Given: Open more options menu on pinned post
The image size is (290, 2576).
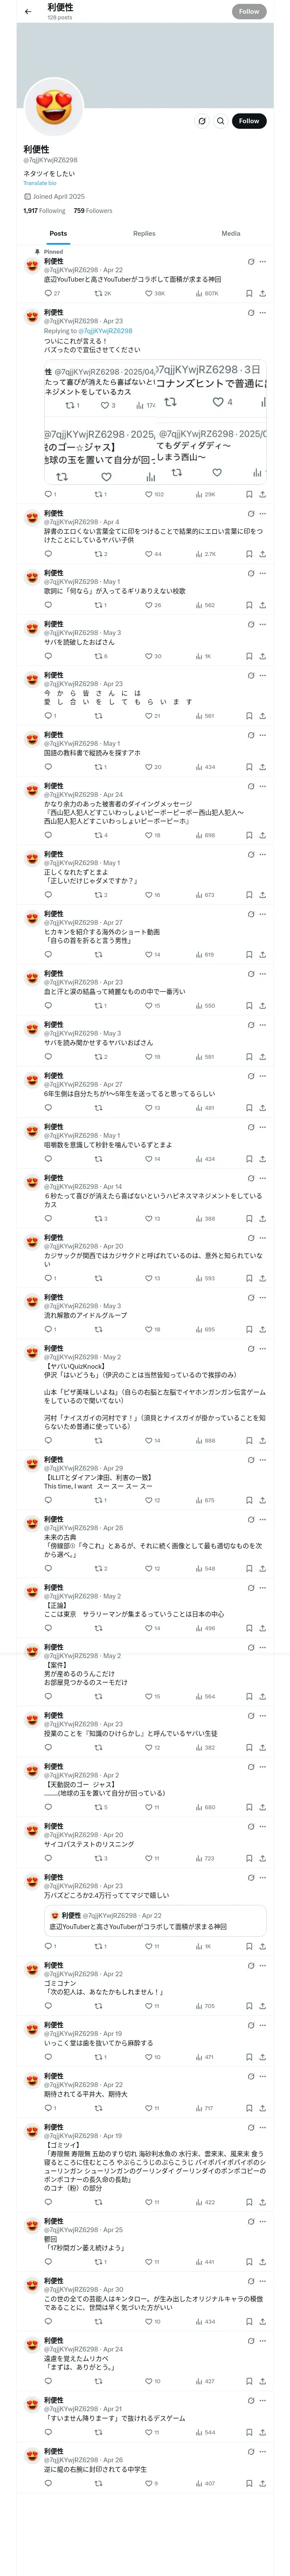Looking at the screenshot, I should [263, 262].
